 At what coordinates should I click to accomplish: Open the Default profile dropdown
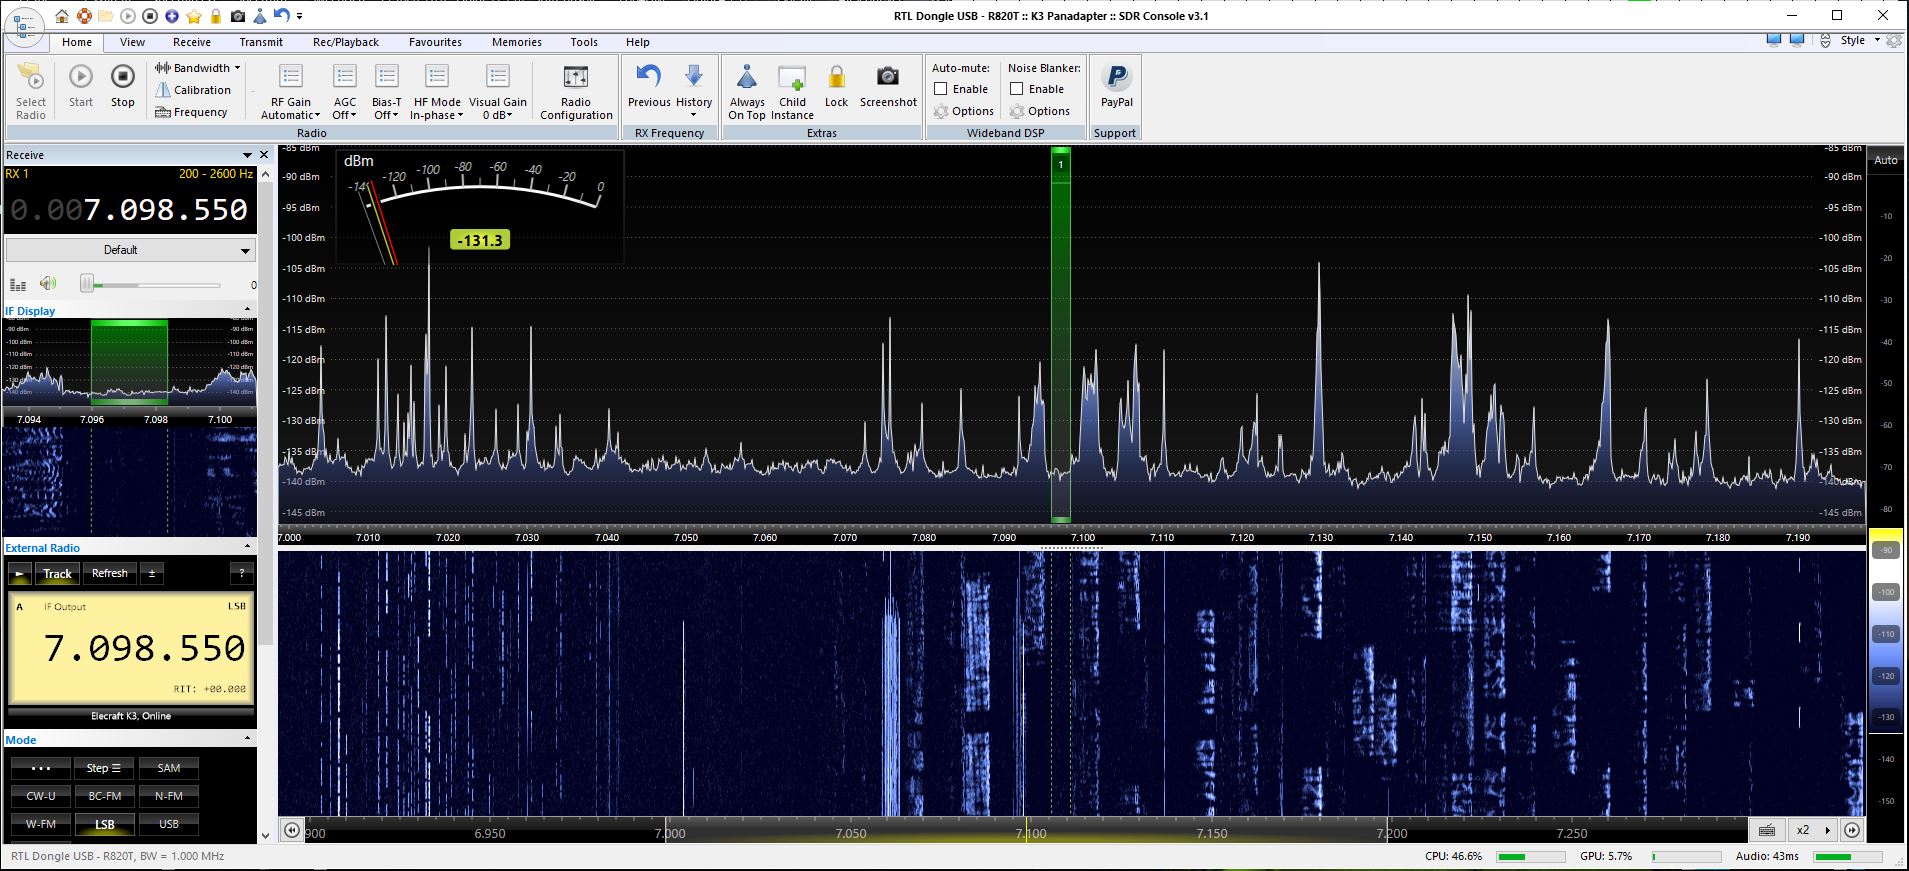pos(130,250)
